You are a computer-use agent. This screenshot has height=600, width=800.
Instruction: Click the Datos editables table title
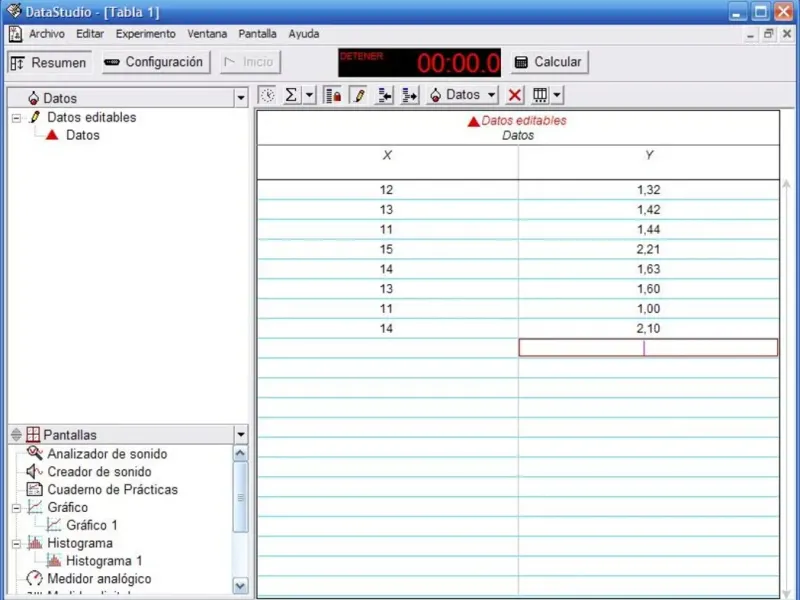click(x=523, y=121)
